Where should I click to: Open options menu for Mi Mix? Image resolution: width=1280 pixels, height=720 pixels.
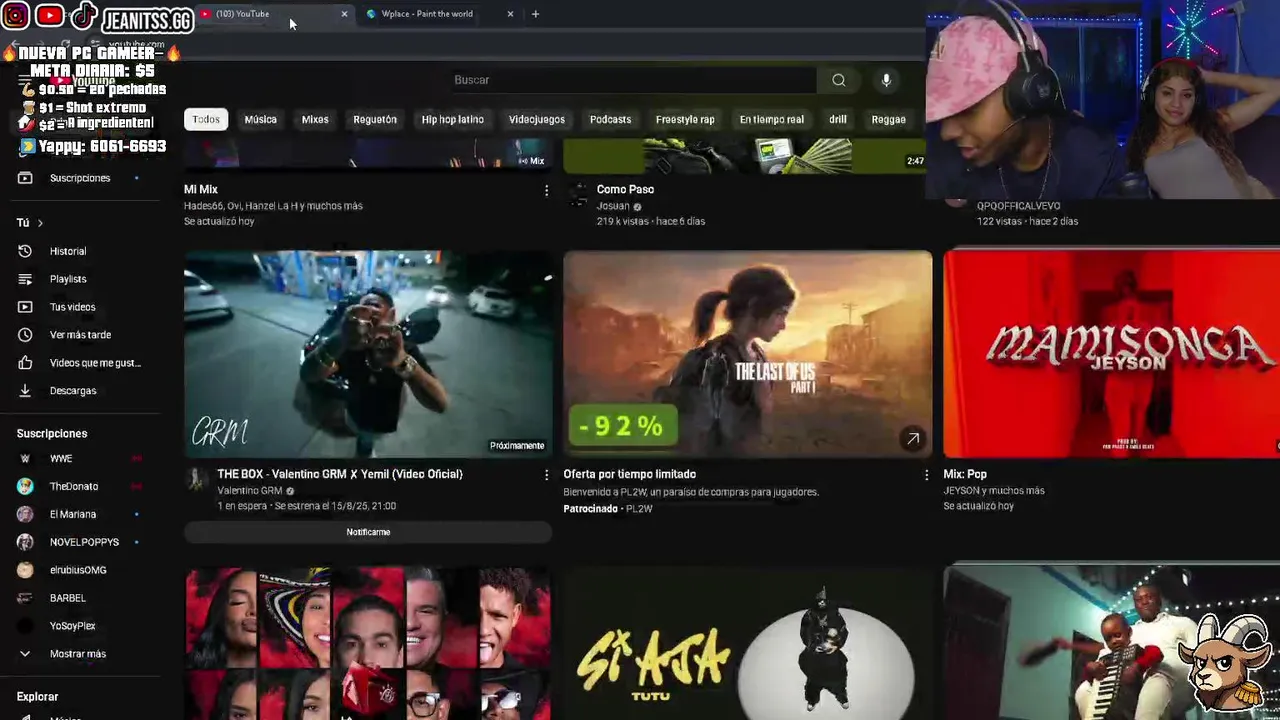(x=546, y=190)
